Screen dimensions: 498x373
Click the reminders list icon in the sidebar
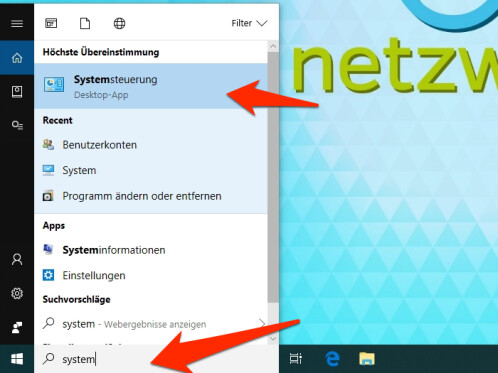click(x=17, y=125)
